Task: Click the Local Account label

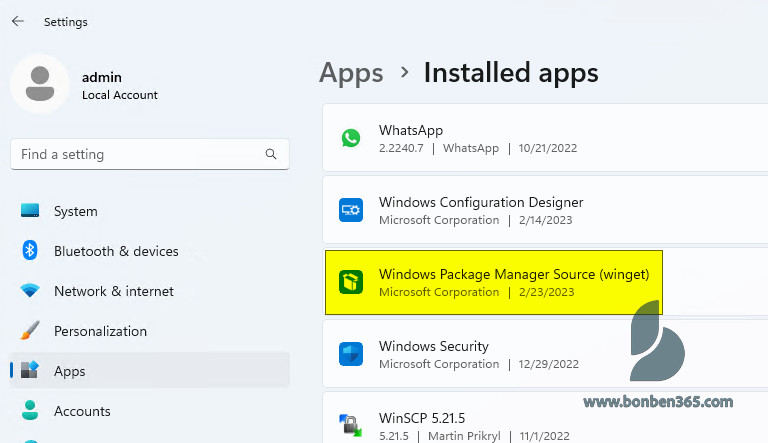Action: point(120,95)
